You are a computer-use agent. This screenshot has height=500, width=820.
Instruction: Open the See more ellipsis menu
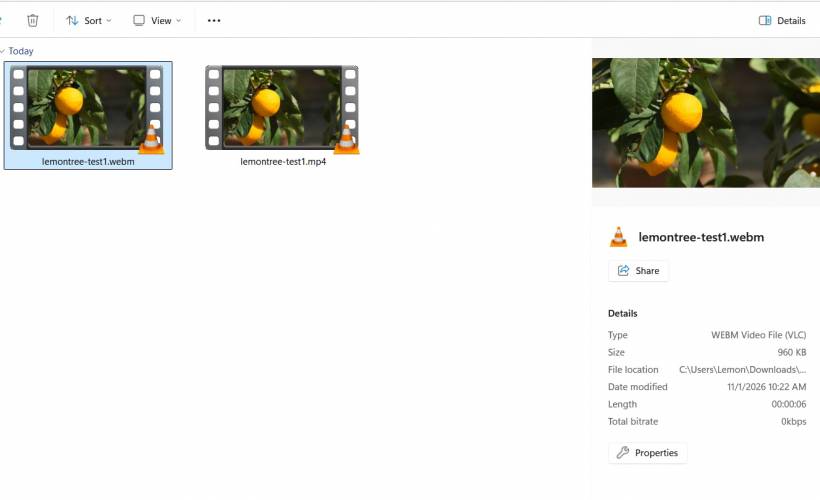point(214,20)
